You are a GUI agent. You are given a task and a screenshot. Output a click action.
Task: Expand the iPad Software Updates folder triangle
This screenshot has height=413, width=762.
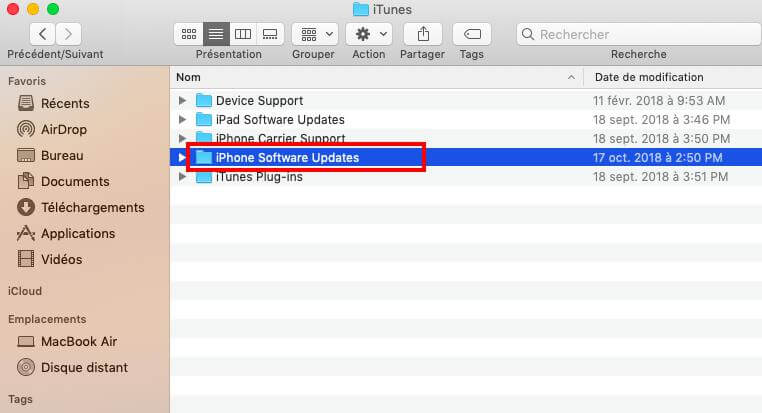(x=182, y=120)
